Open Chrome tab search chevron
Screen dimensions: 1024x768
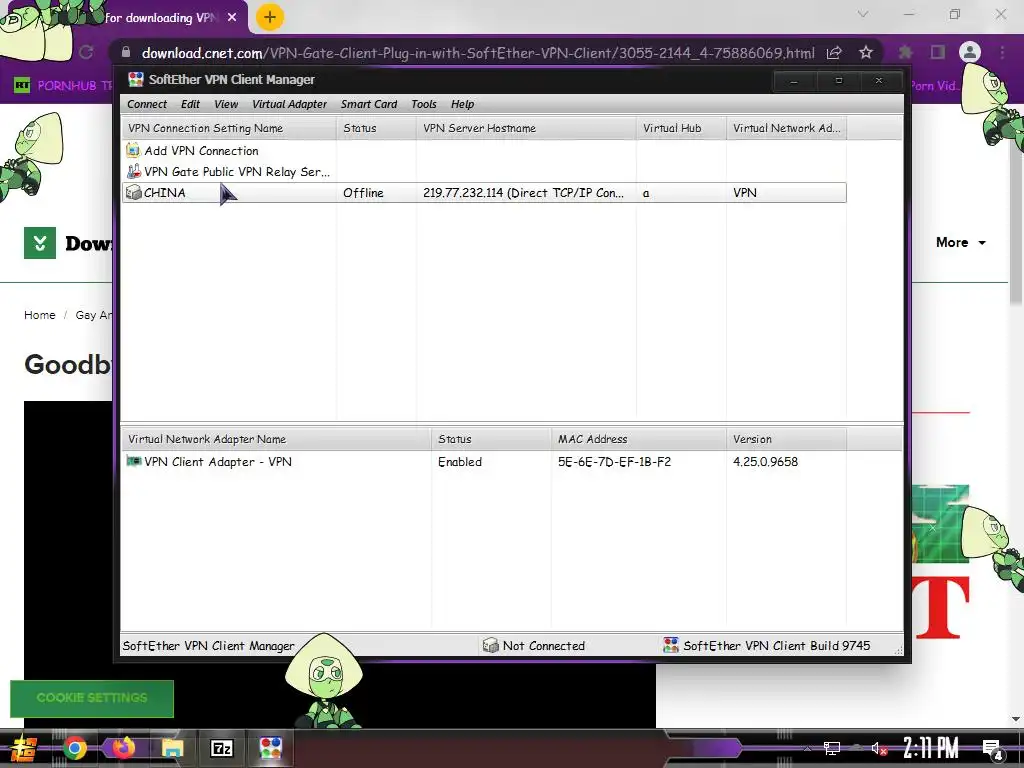coord(863,14)
